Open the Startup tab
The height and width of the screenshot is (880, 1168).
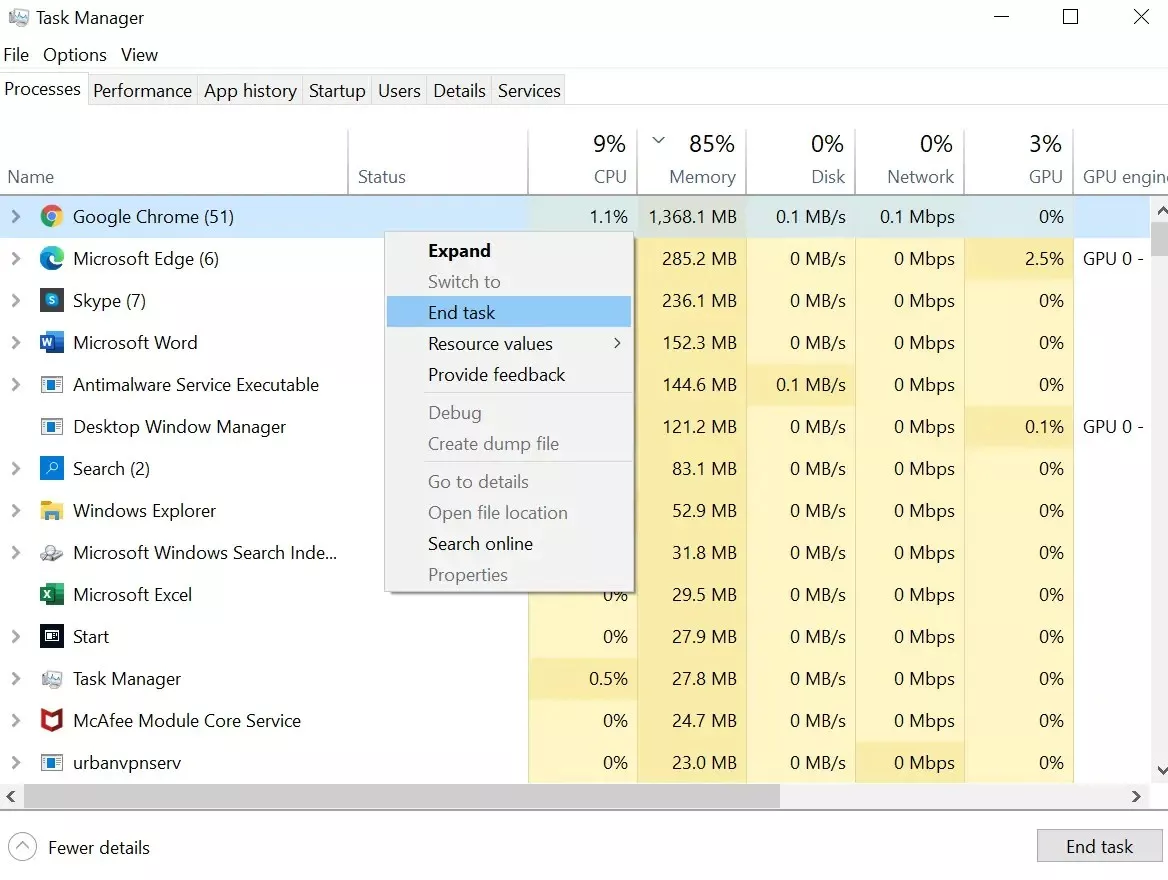pyautogui.click(x=337, y=91)
